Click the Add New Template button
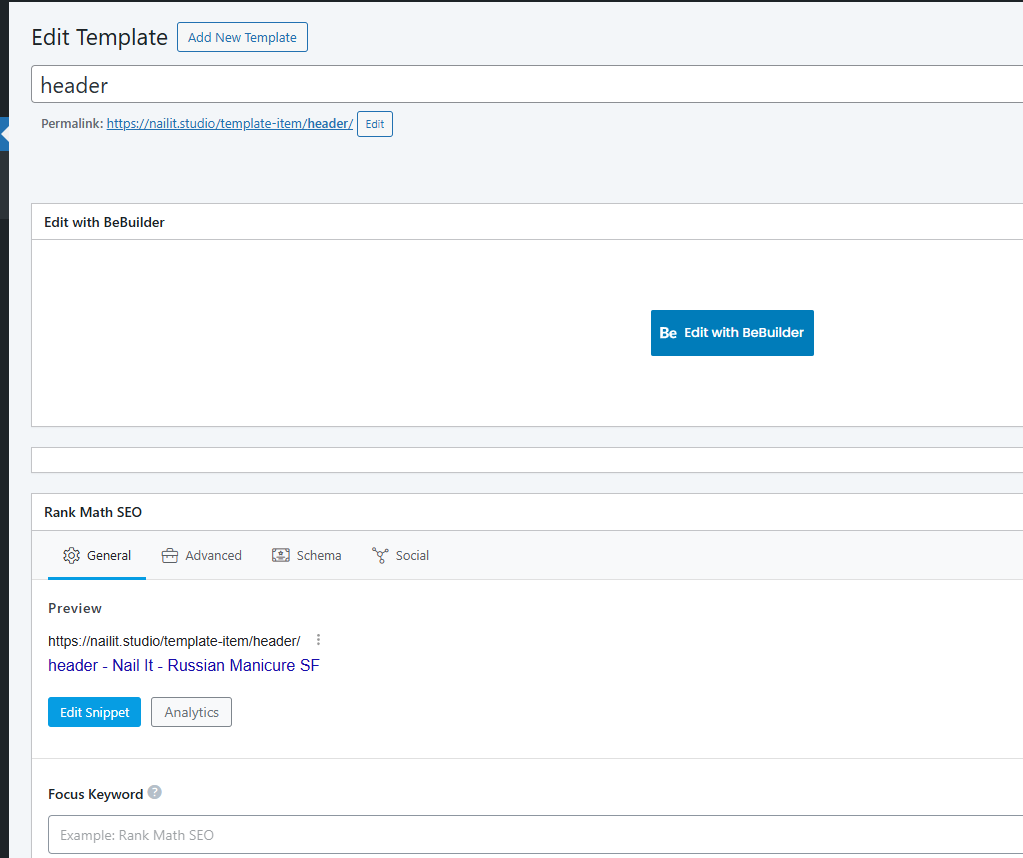The image size is (1023, 858). 242,37
